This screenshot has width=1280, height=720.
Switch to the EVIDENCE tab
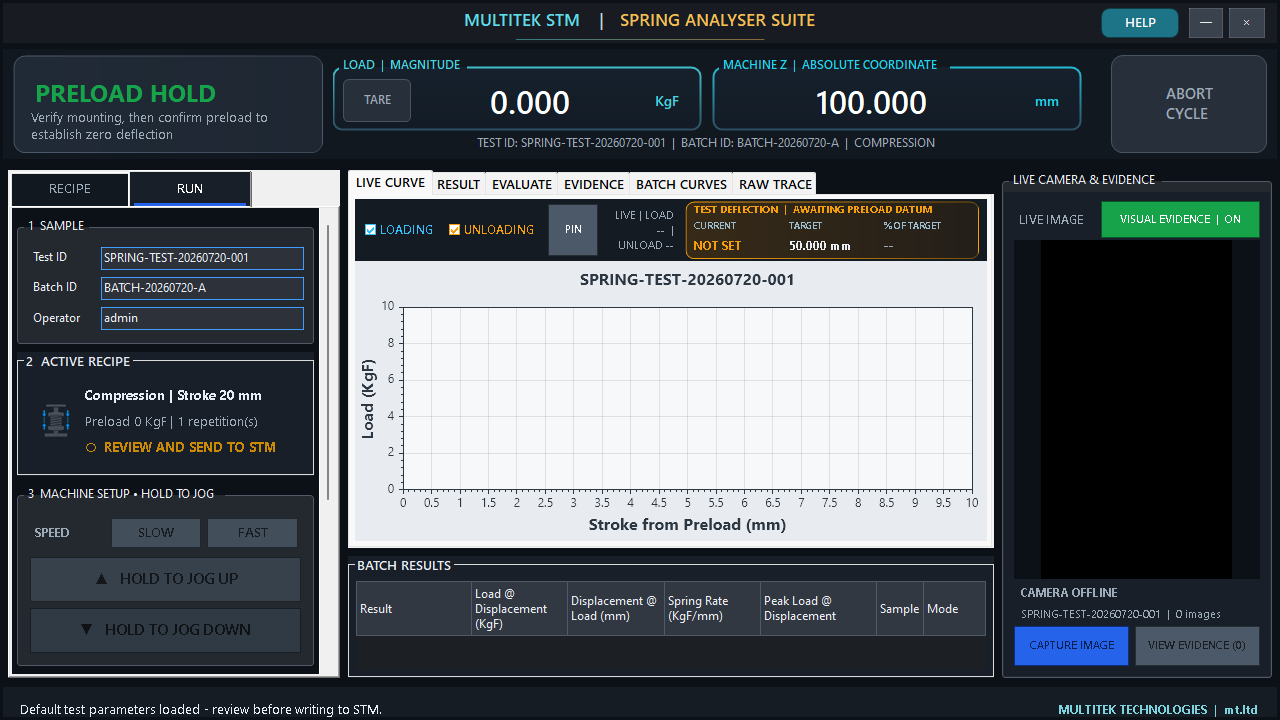tap(594, 184)
